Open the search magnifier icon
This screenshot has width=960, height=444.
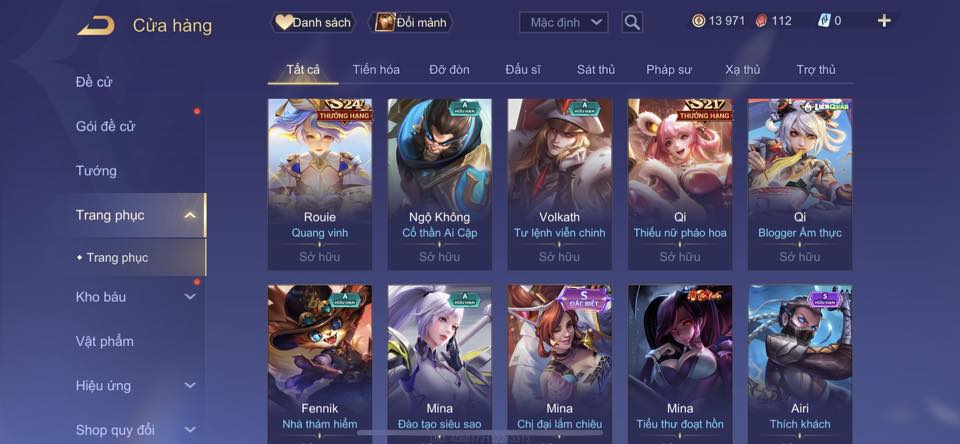pyautogui.click(x=632, y=23)
